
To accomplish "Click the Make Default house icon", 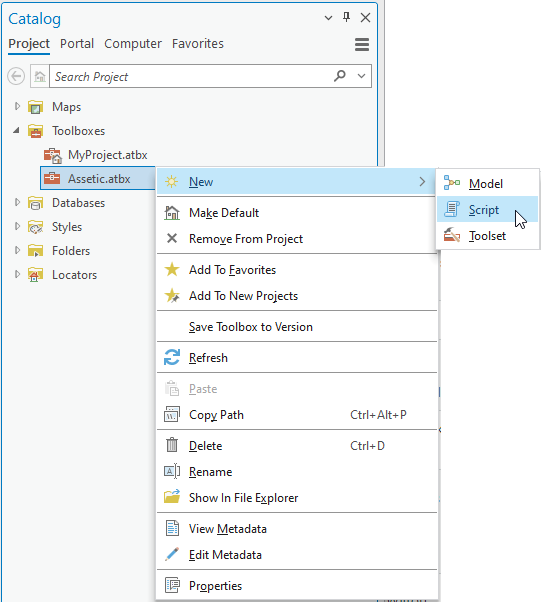I will 172,213.
